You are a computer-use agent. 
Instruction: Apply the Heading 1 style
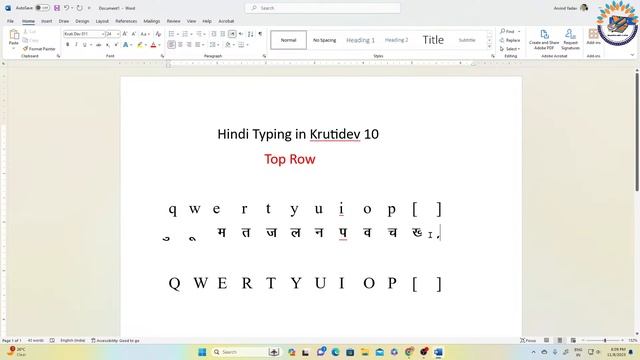[360, 40]
